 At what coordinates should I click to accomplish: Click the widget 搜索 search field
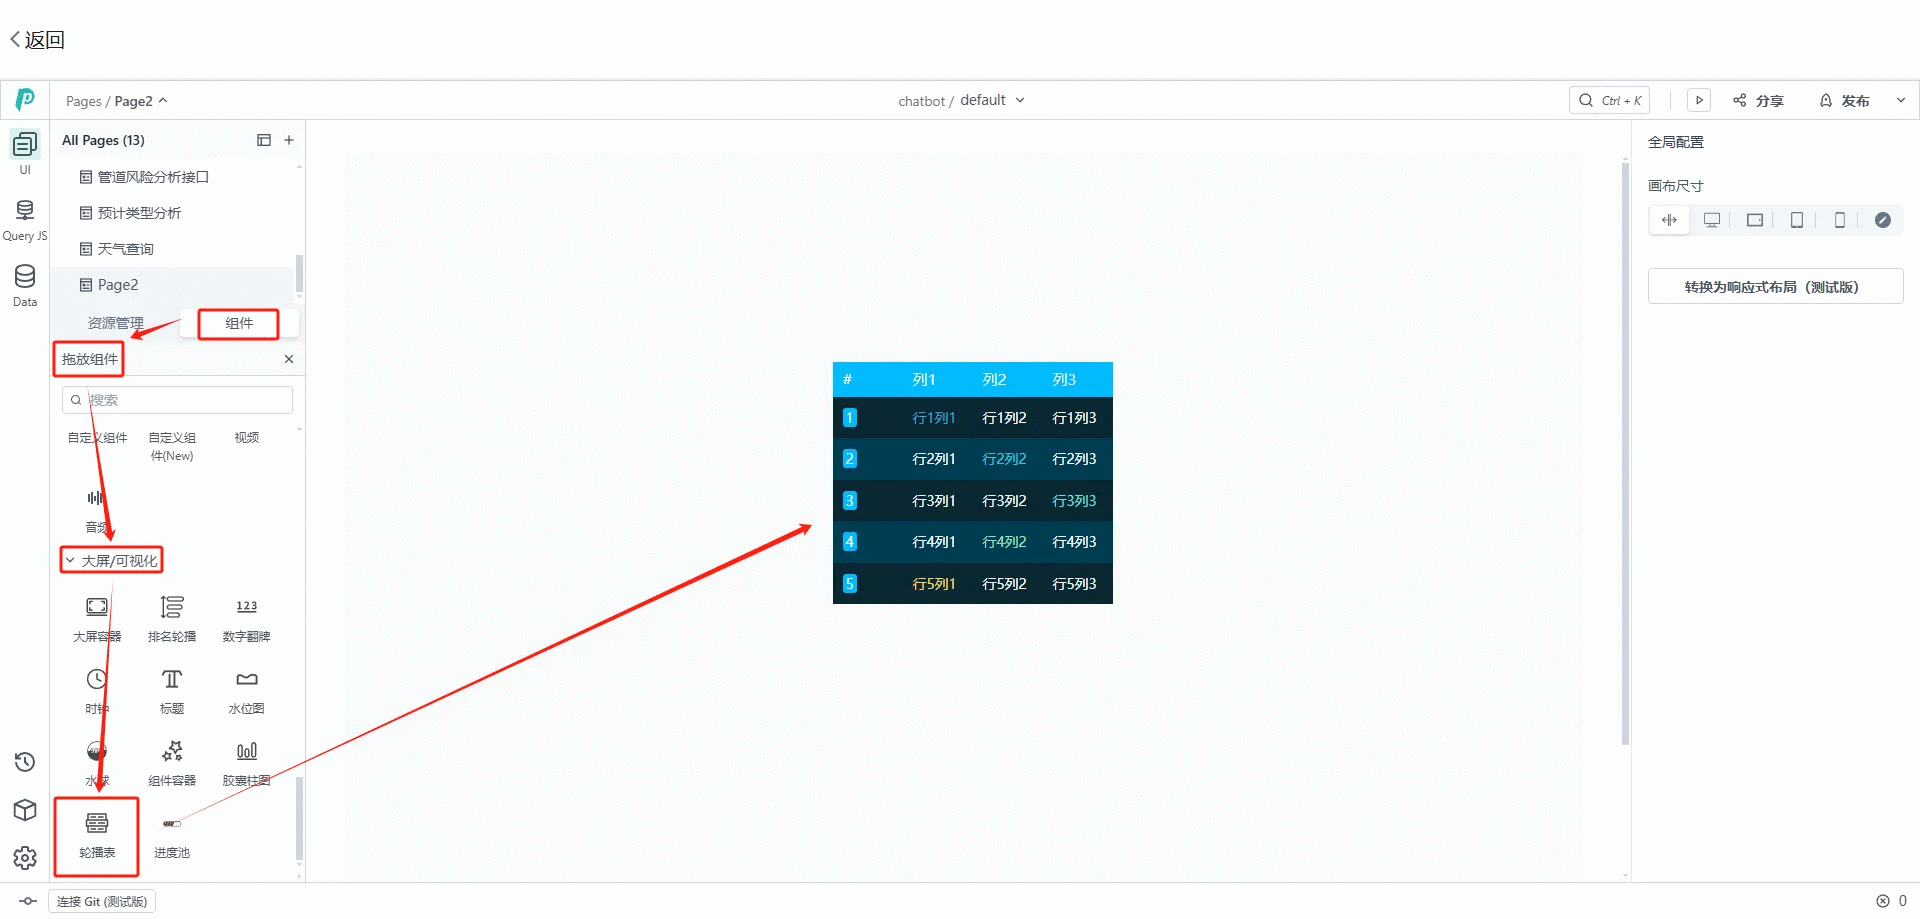(185, 400)
